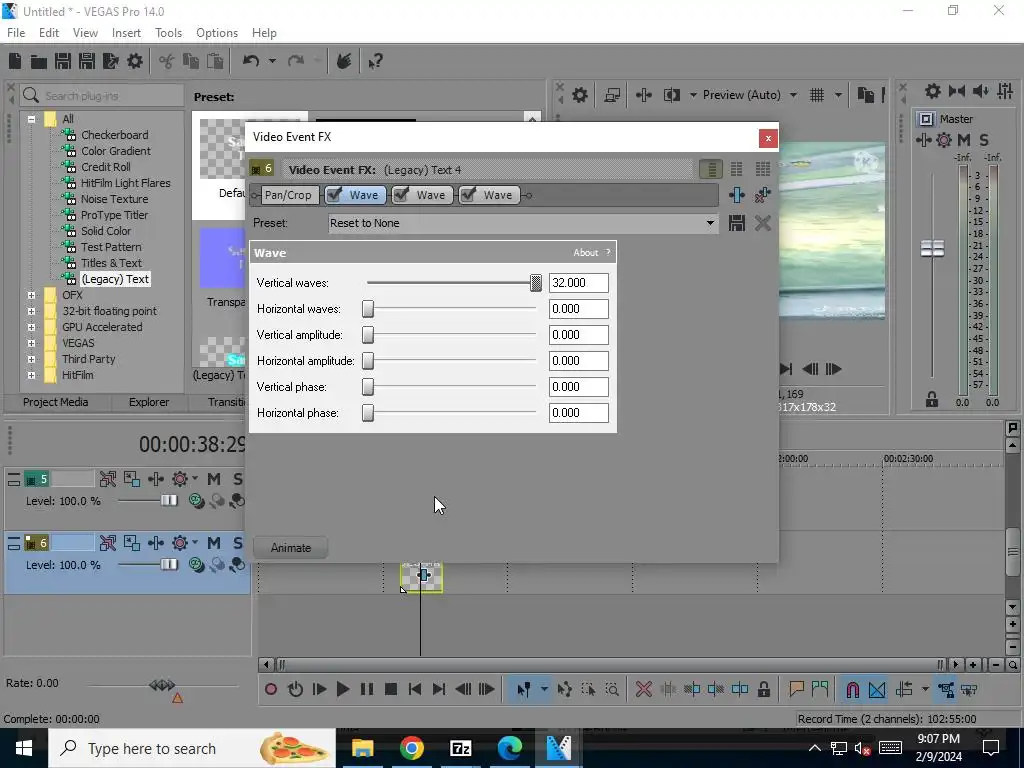Viewport: 1024px width, 768px height.
Task: Click the event FX icon on timeline clip
Action: point(424,575)
